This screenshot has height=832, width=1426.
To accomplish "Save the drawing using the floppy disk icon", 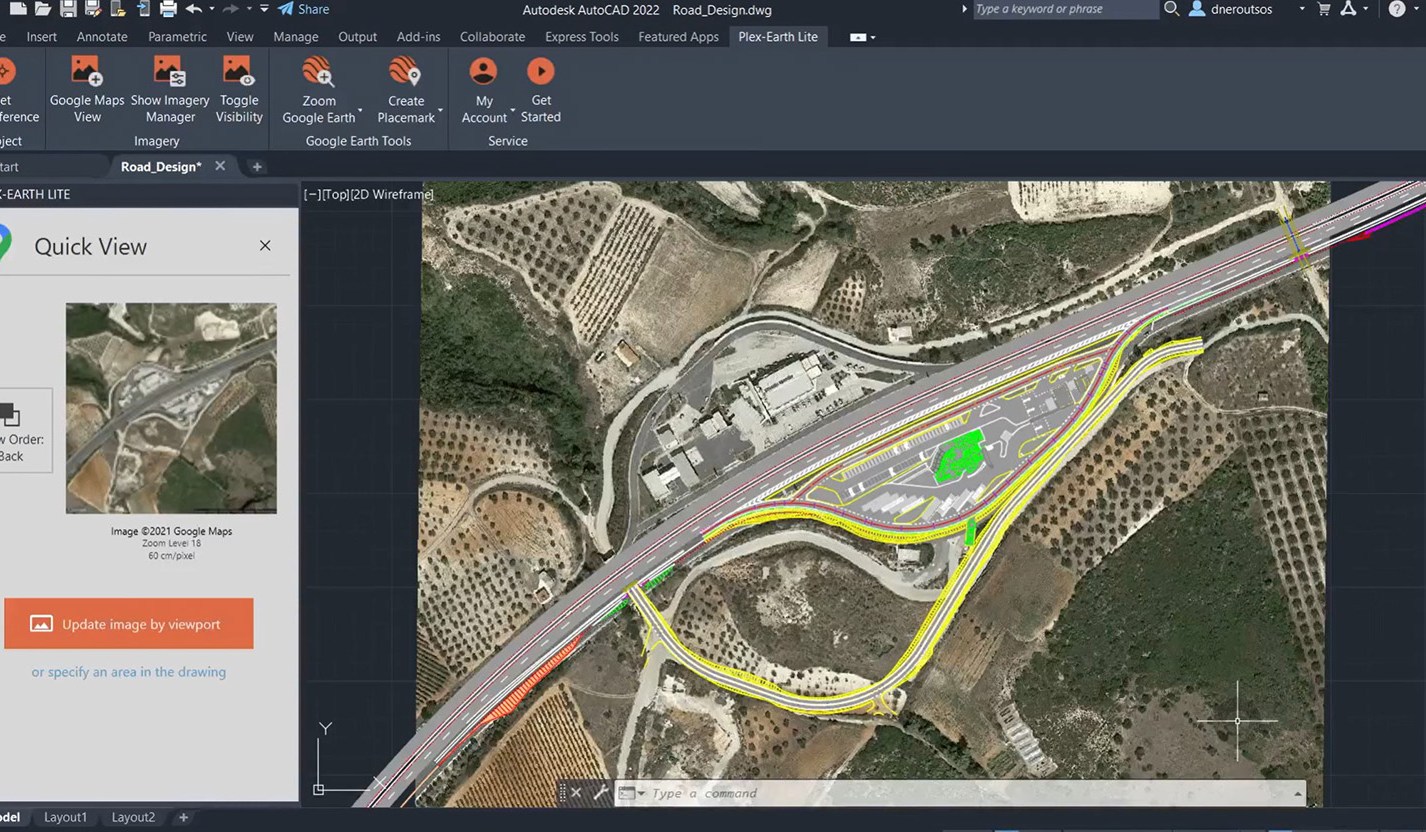I will [x=68, y=9].
